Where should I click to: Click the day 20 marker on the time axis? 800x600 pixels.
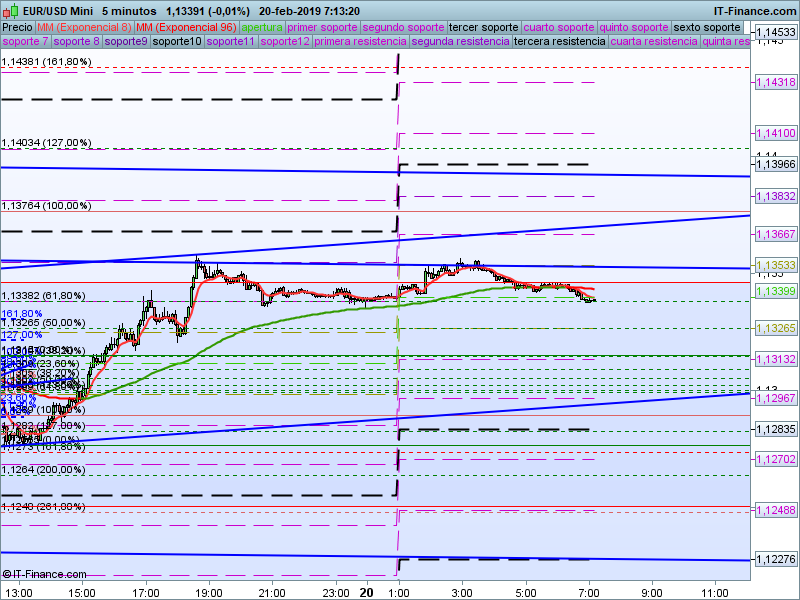367,592
